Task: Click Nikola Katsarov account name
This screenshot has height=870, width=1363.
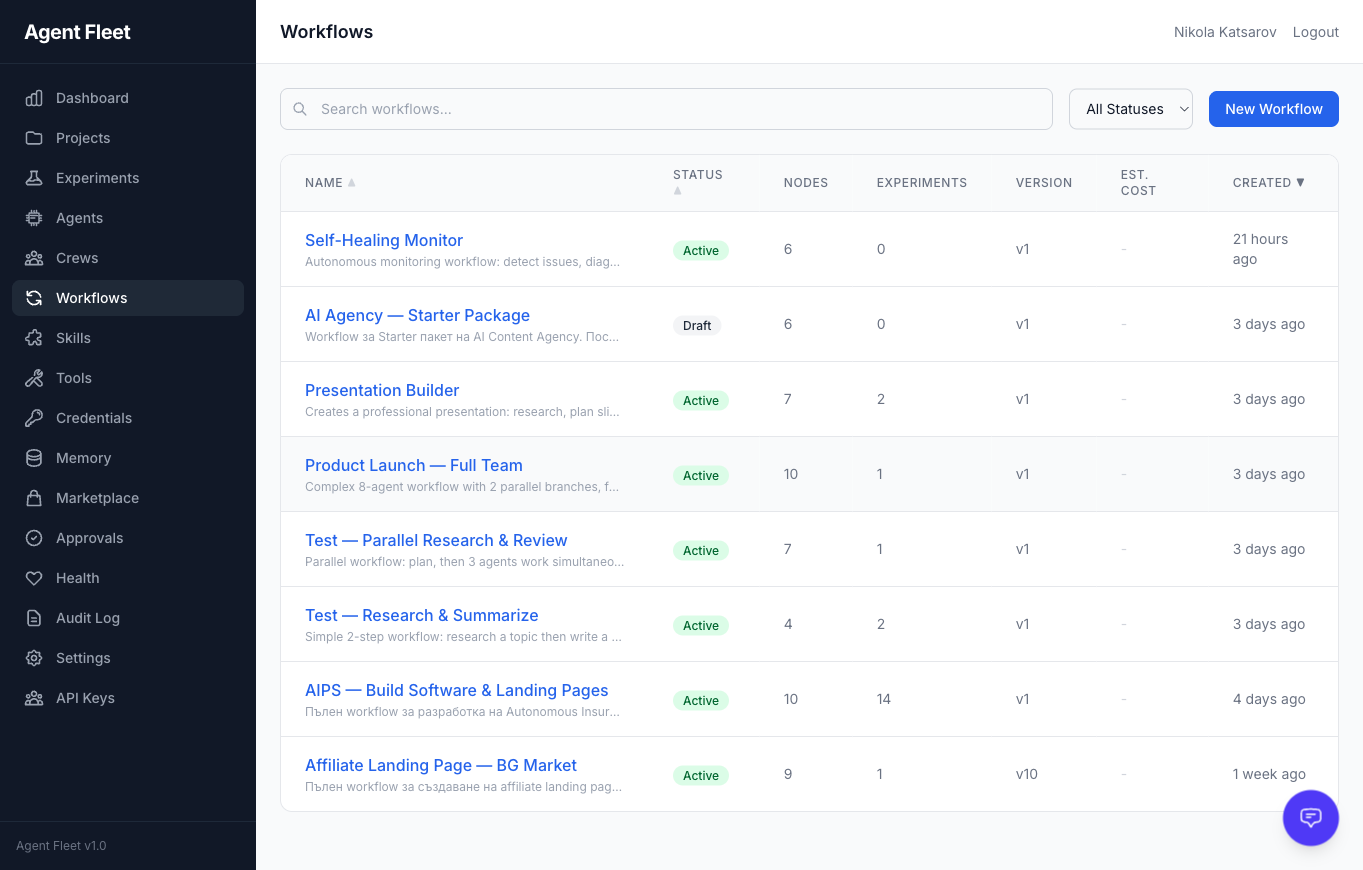Action: [x=1224, y=31]
